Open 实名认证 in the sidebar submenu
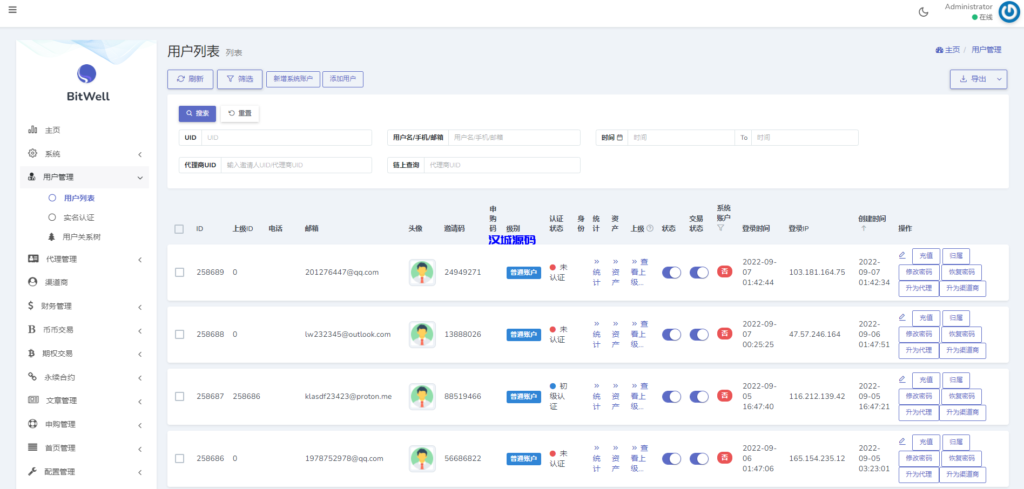The width and height of the screenshot is (1024, 489). 78,217
